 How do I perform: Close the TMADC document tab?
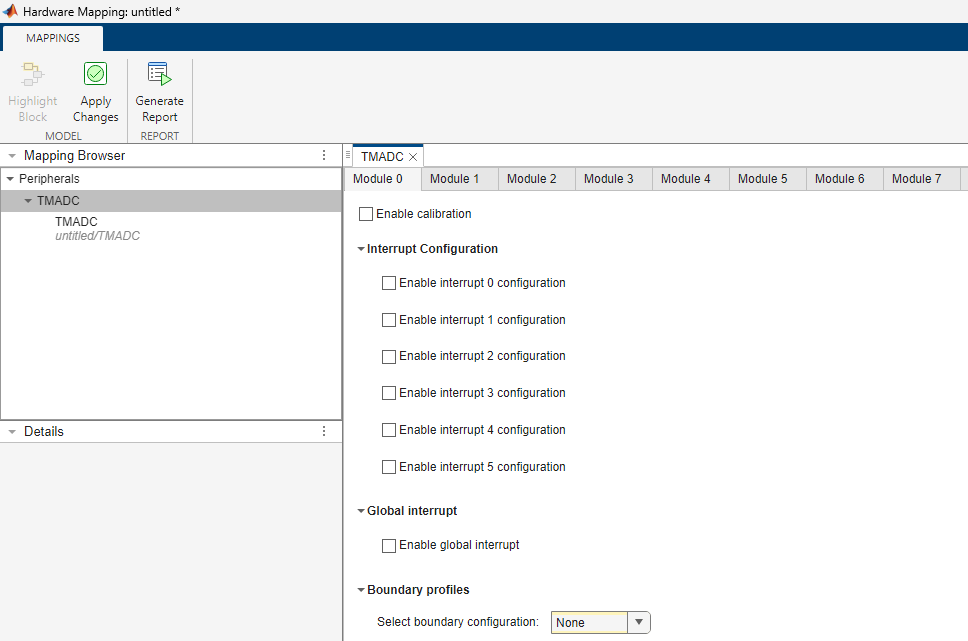(413, 157)
